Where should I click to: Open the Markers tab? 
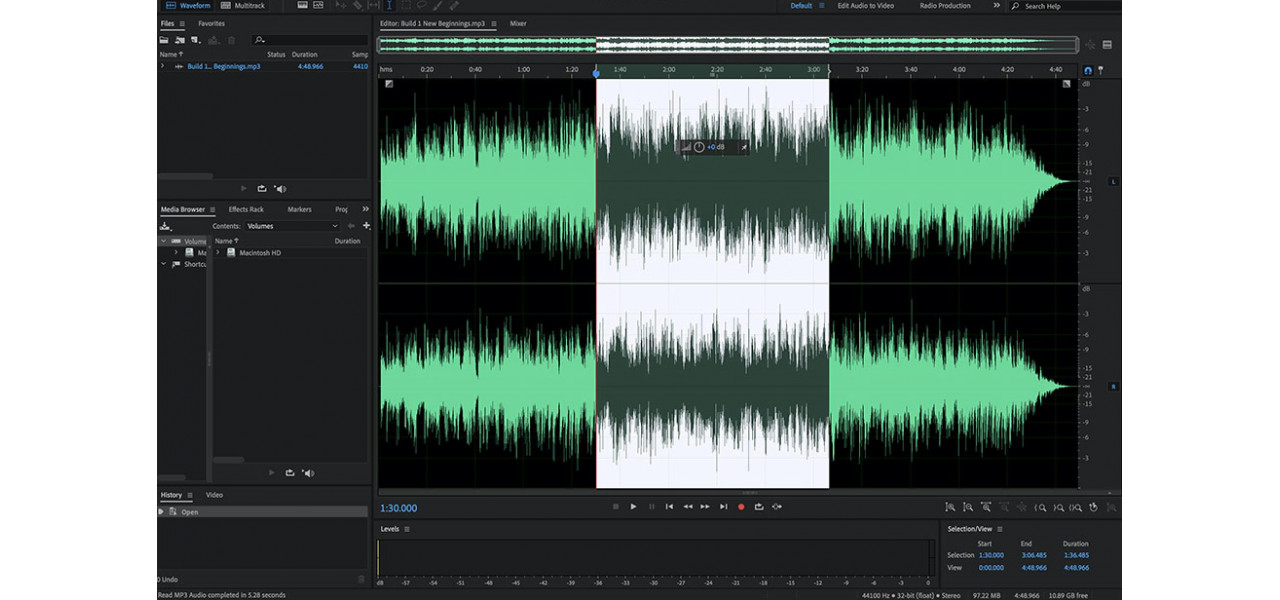click(299, 209)
